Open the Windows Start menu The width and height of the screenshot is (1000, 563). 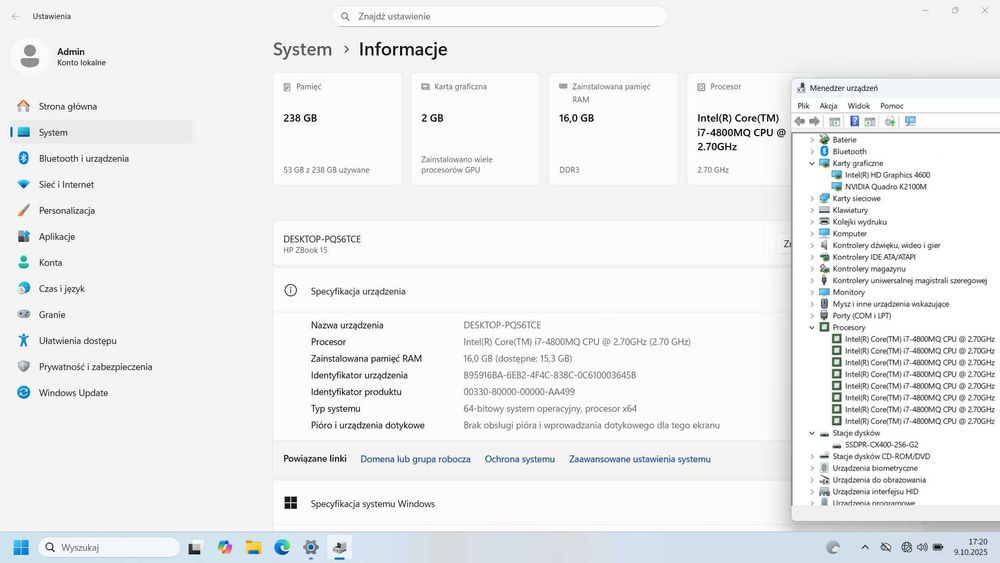20,547
